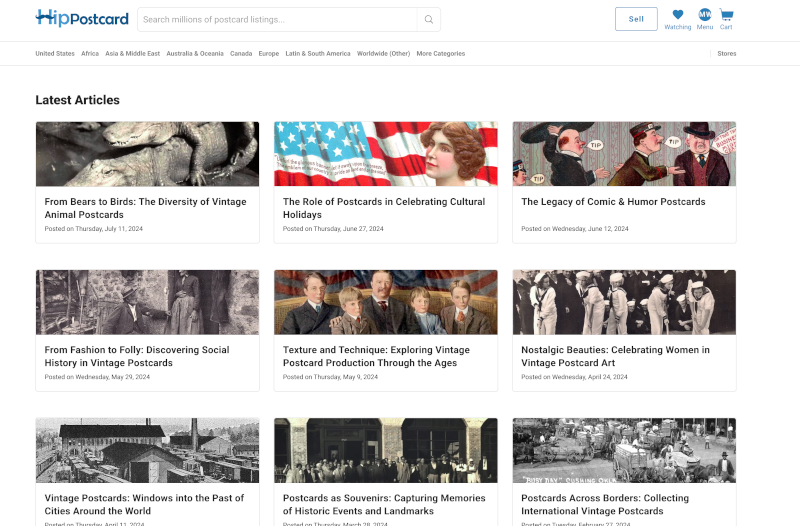Read 'Postcards as Souvenirs' article title
This screenshot has width=800, height=526.
[384, 504]
